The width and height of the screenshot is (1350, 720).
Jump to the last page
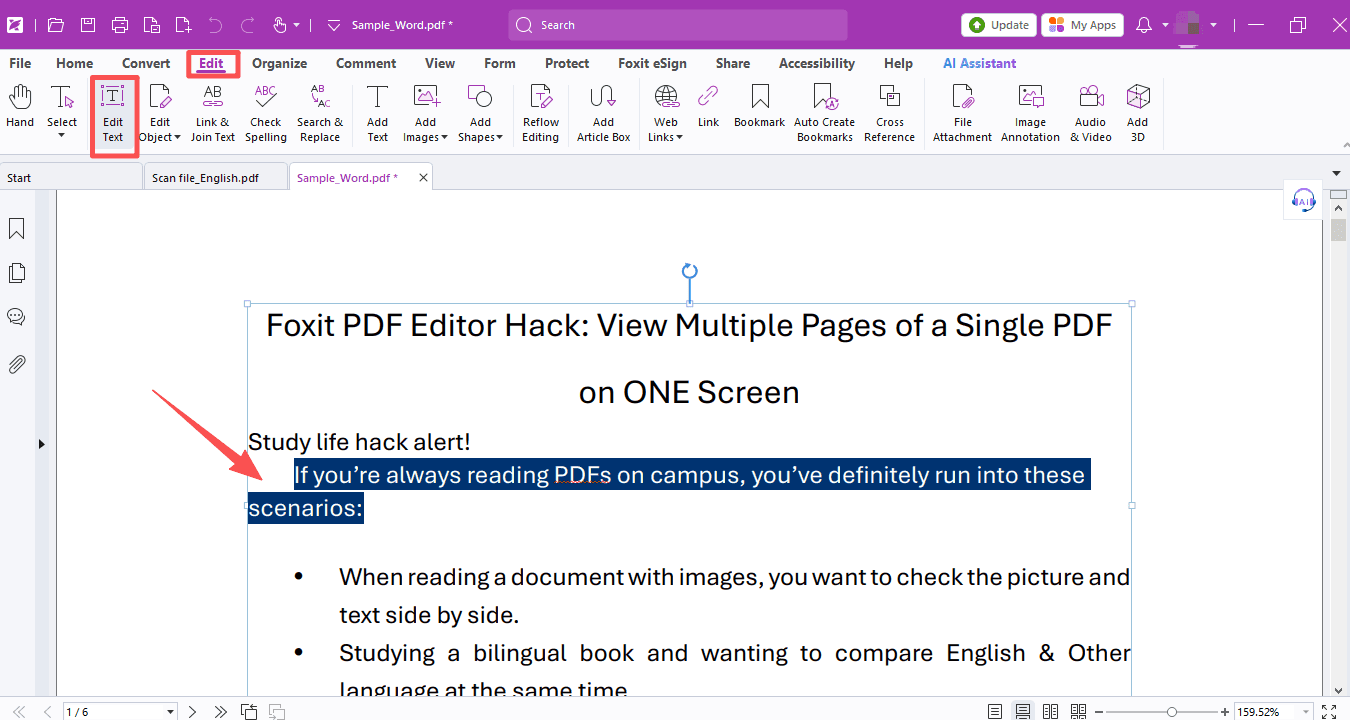click(221, 711)
